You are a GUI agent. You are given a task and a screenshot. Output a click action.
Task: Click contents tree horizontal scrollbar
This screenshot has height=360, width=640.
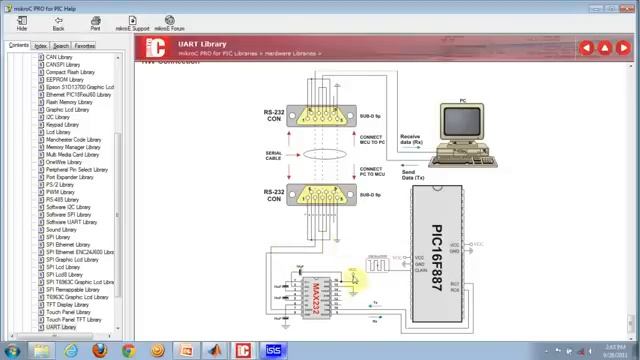click(55, 336)
